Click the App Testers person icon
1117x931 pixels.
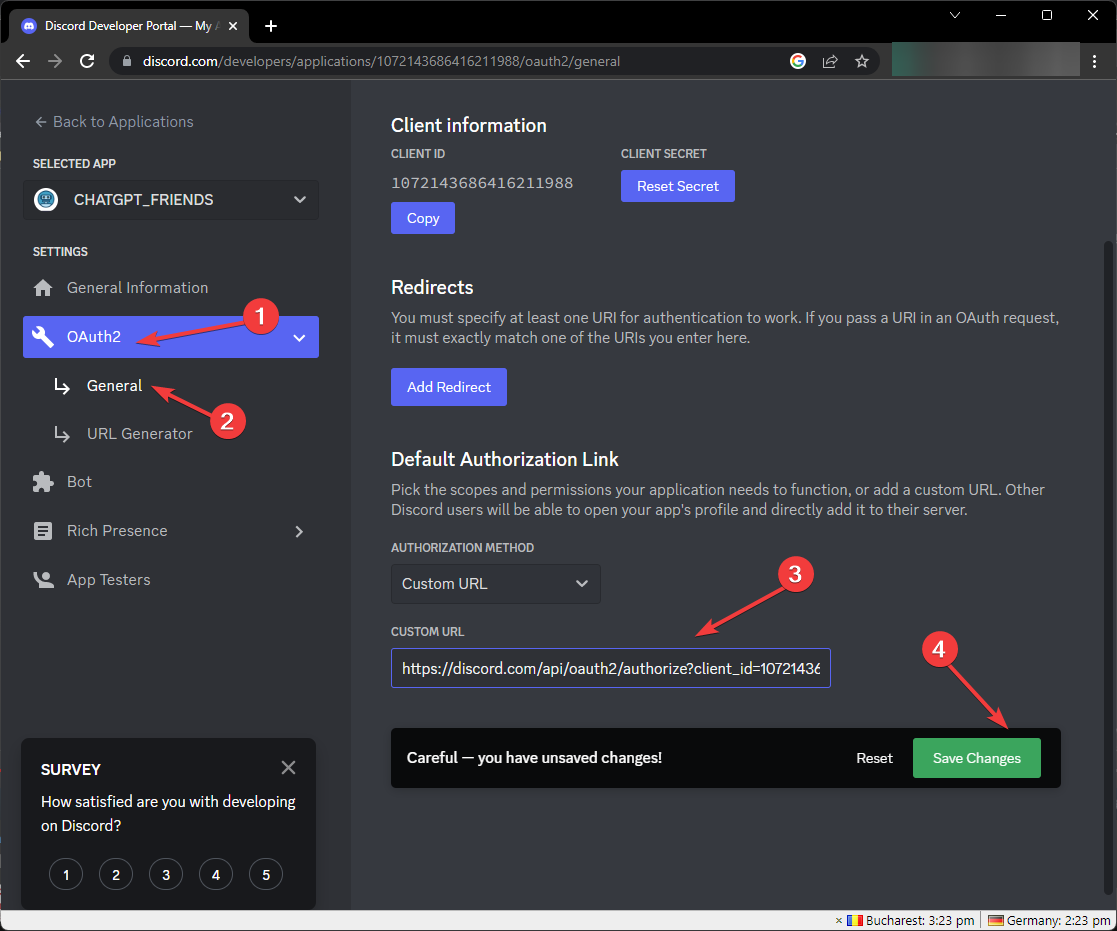[43, 580]
